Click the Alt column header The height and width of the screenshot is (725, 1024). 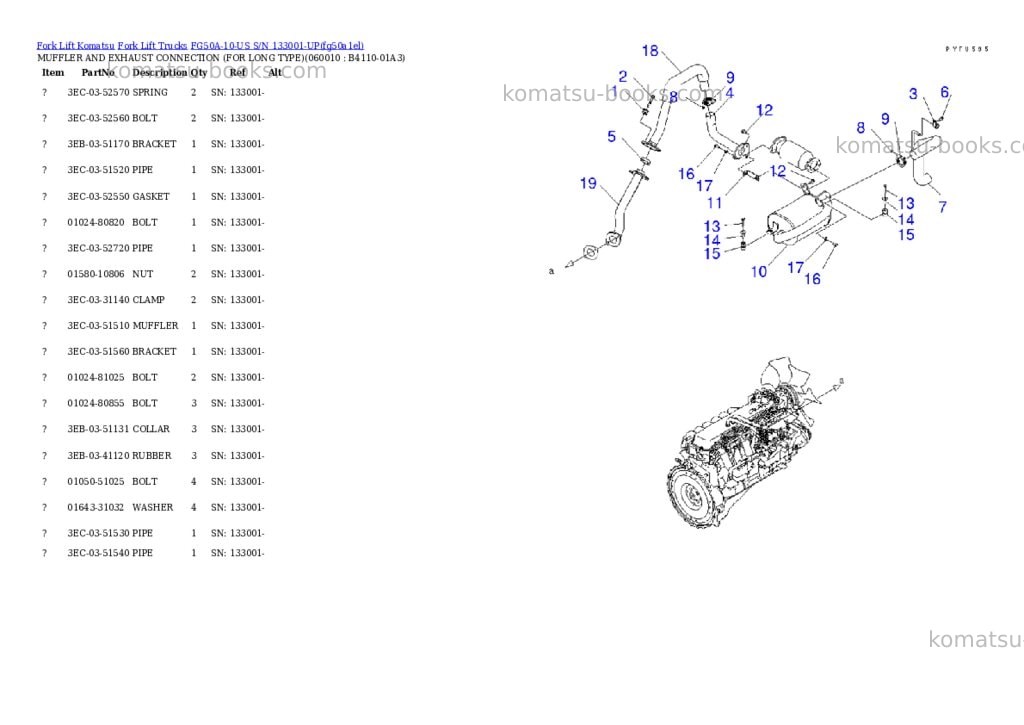(276, 72)
